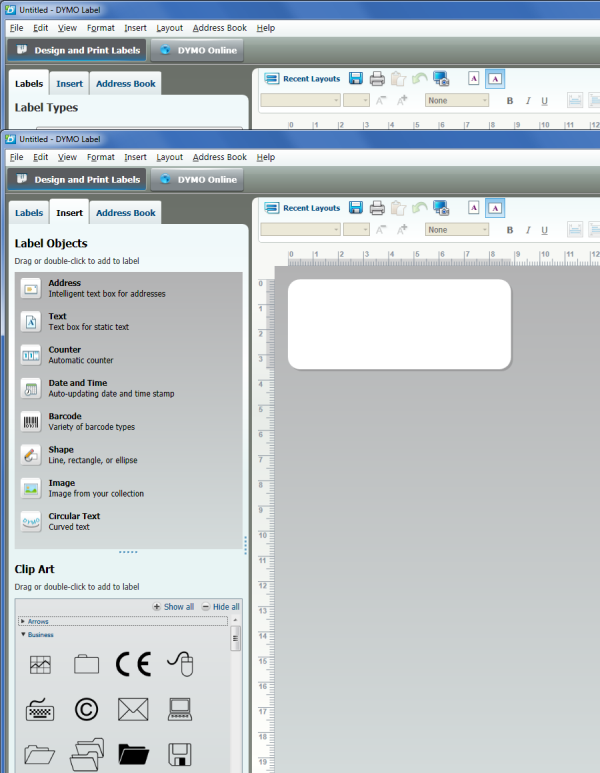Open font size dropdown in front window

coord(356,230)
